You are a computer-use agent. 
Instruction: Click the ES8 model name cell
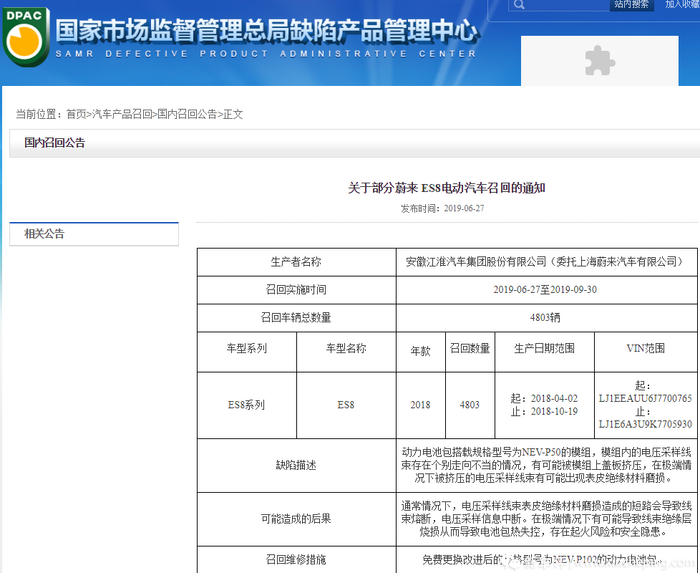tap(346, 405)
